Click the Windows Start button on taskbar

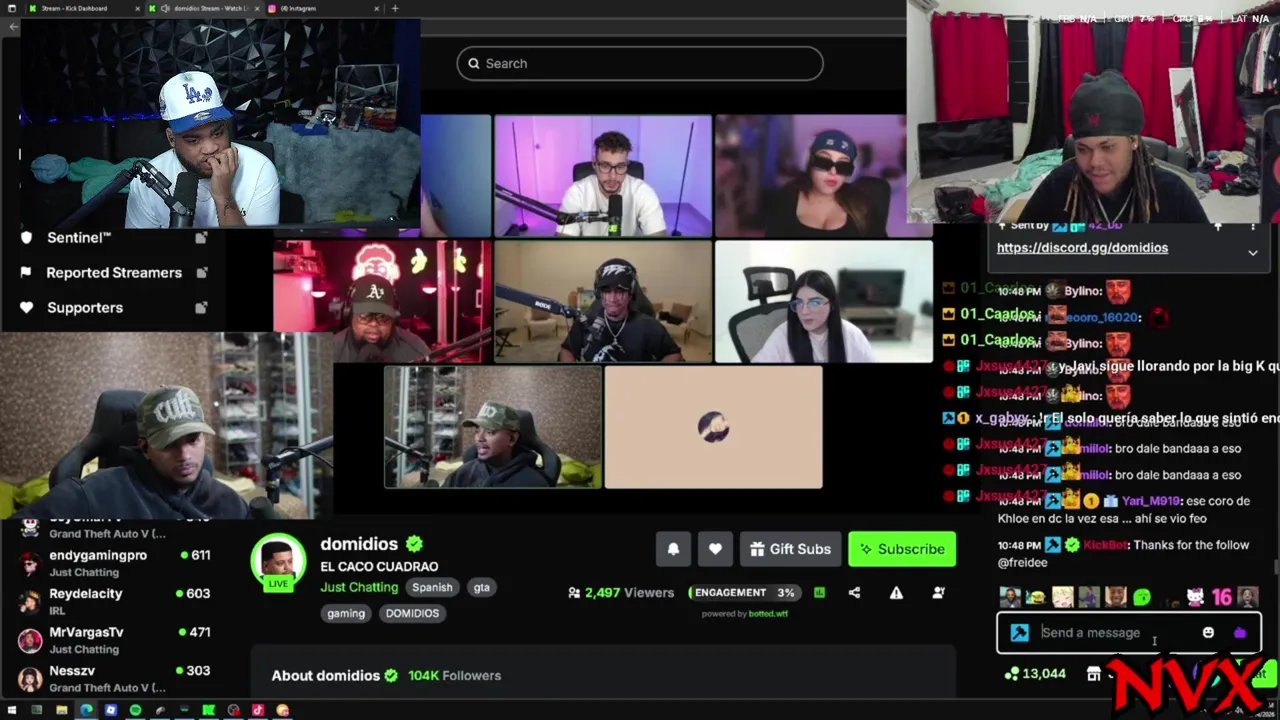click(x=12, y=711)
